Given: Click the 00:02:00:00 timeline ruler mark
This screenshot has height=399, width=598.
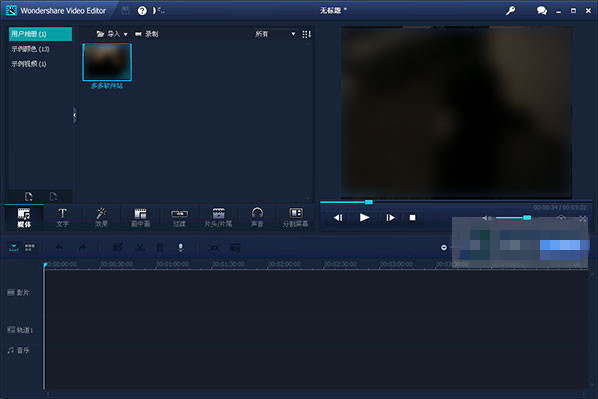Looking at the screenshot, I should (x=284, y=264).
